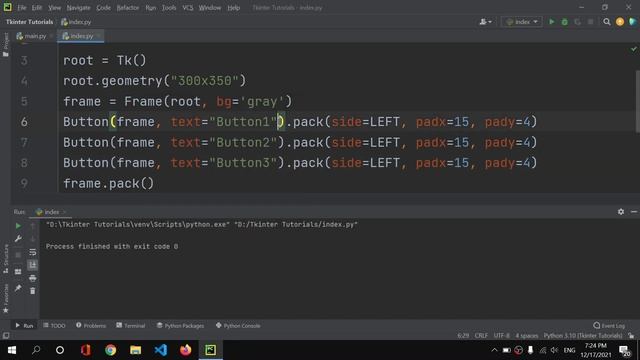Show hidden system tray icons chevron
640x360 pixels.
494,350
